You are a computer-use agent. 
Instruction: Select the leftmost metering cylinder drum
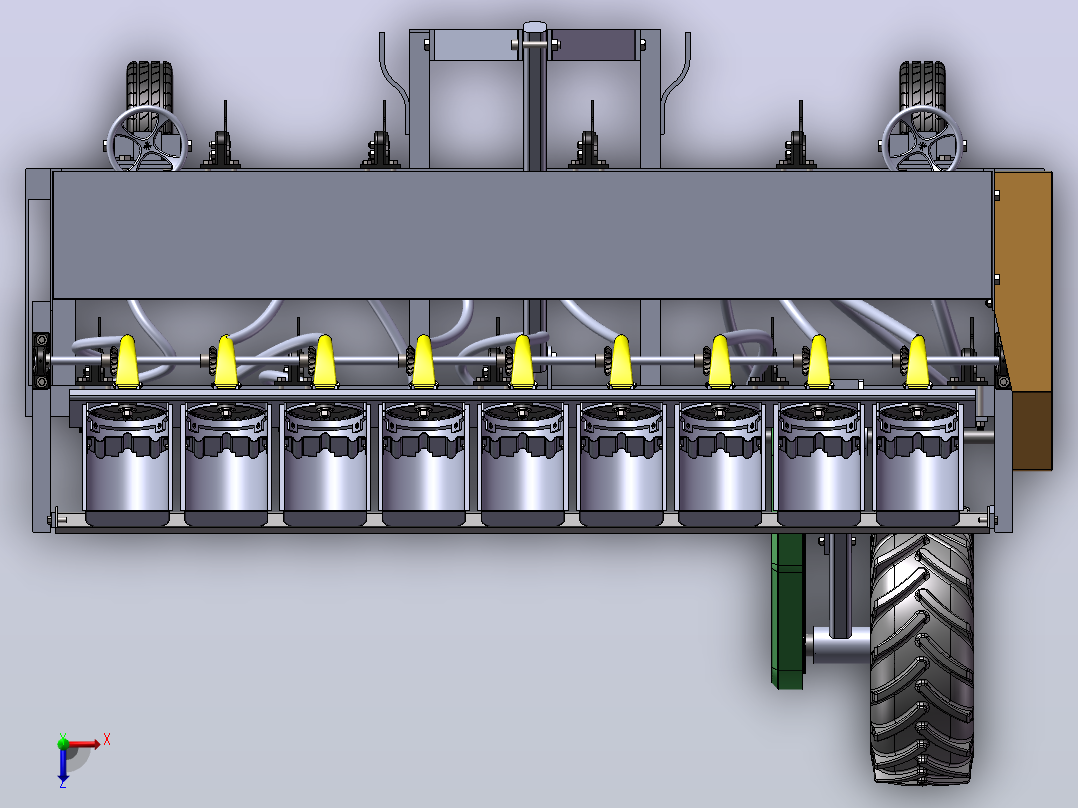tap(127, 464)
